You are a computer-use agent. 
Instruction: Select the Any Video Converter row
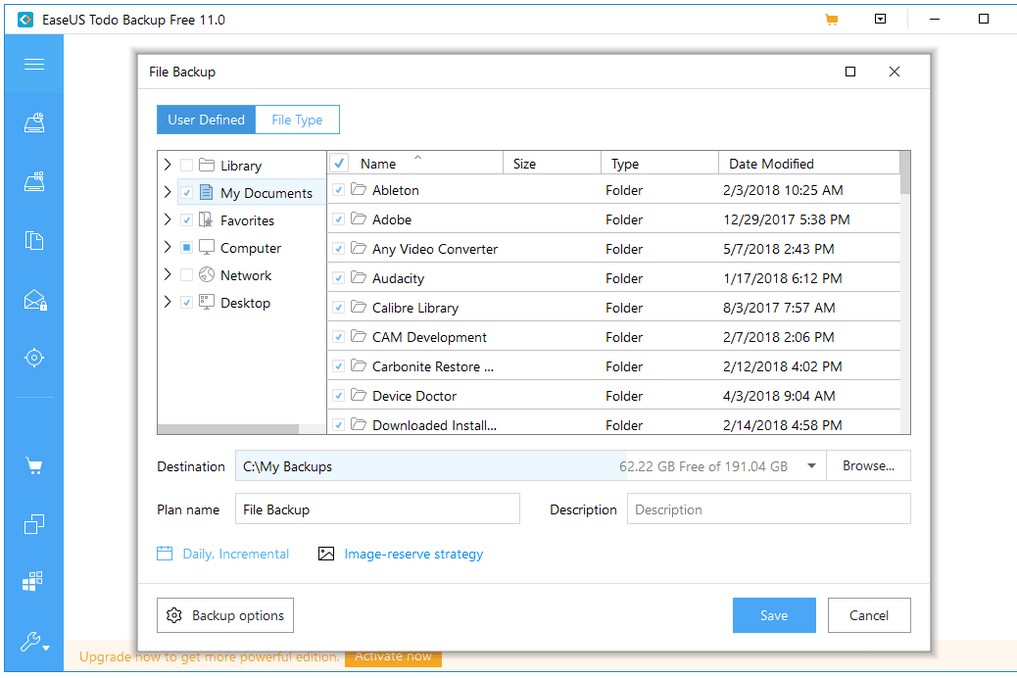[x=614, y=248]
